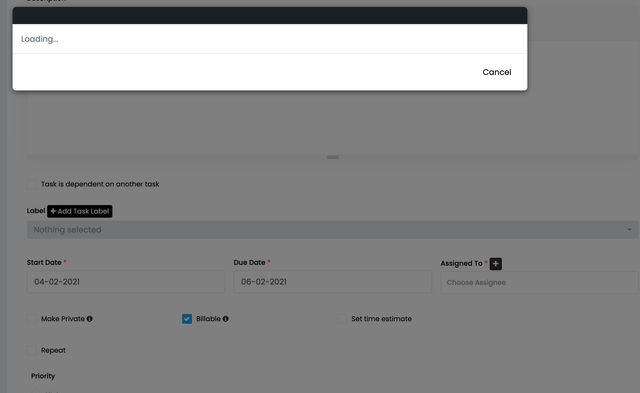Click the plus icon beside Assigned To
Image resolution: width=640 pixels, height=393 pixels.
(x=496, y=264)
